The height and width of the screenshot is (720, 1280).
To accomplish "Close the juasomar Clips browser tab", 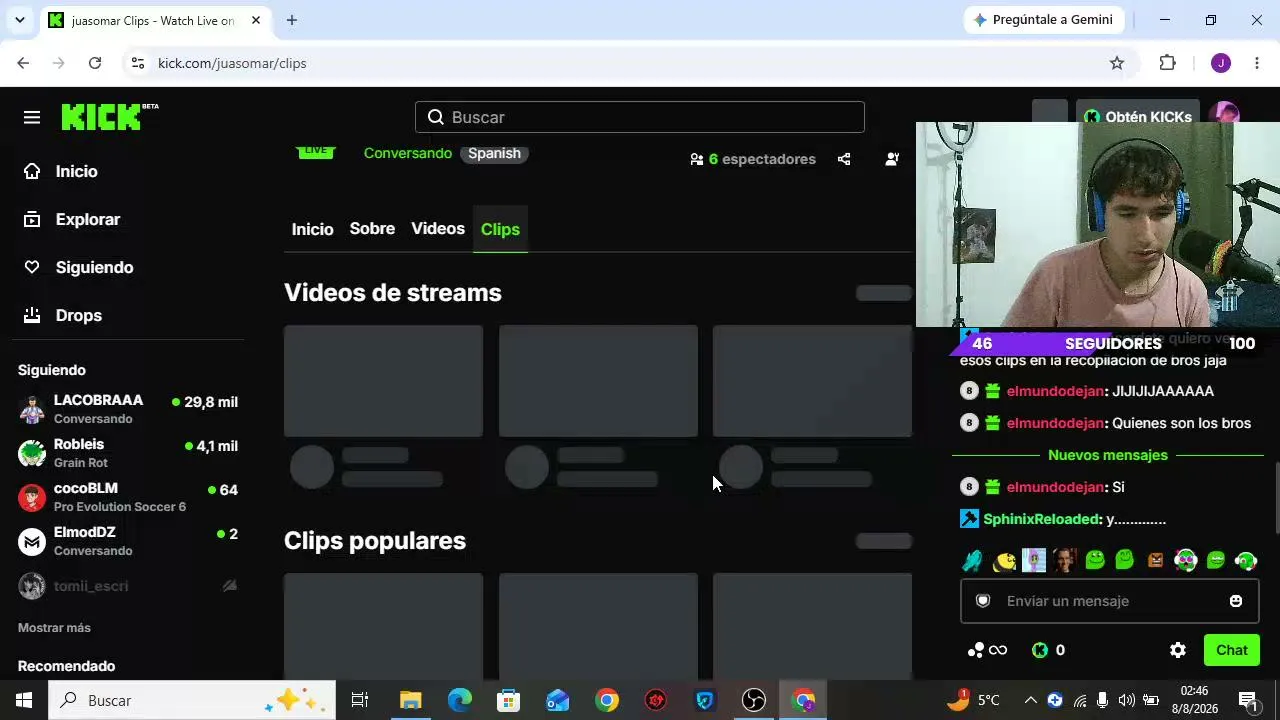I will point(256,20).
